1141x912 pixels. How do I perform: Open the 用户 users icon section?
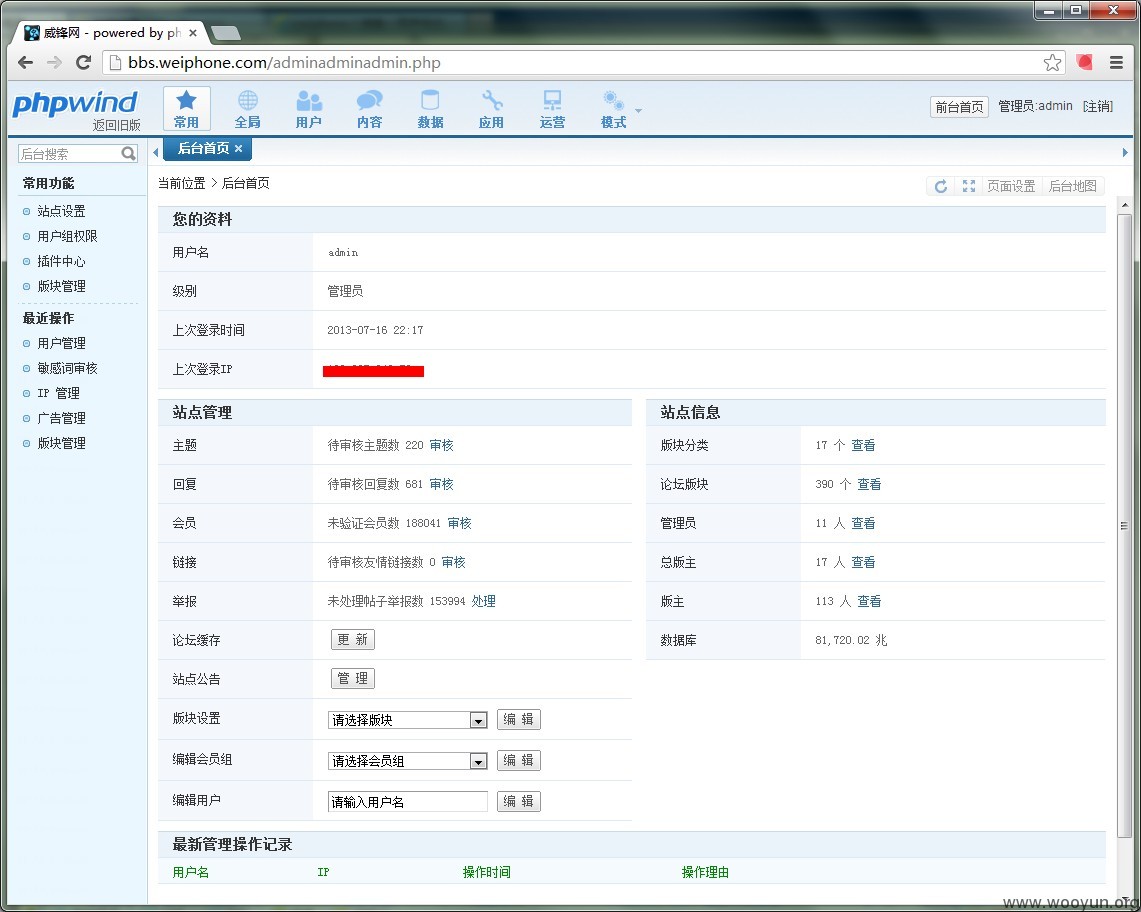click(x=309, y=108)
